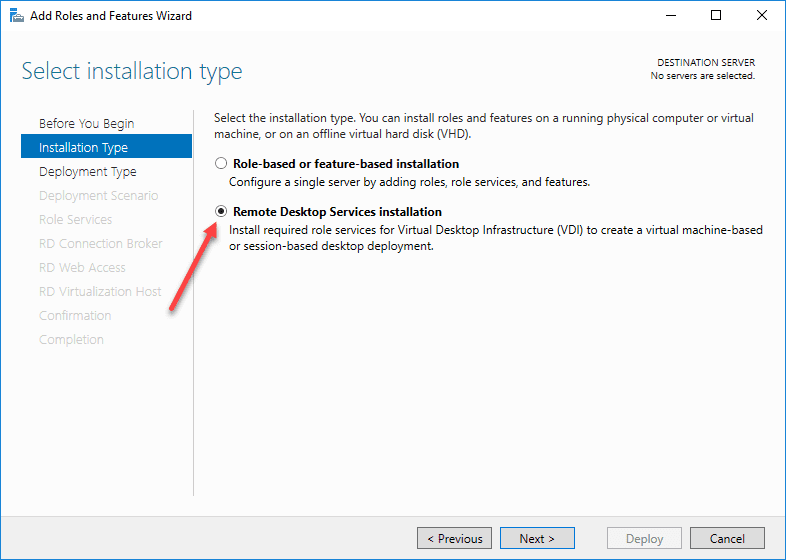The height and width of the screenshot is (560, 786).
Task: Select Remote Desktop Services installation radio button
Action: coord(221,212)
